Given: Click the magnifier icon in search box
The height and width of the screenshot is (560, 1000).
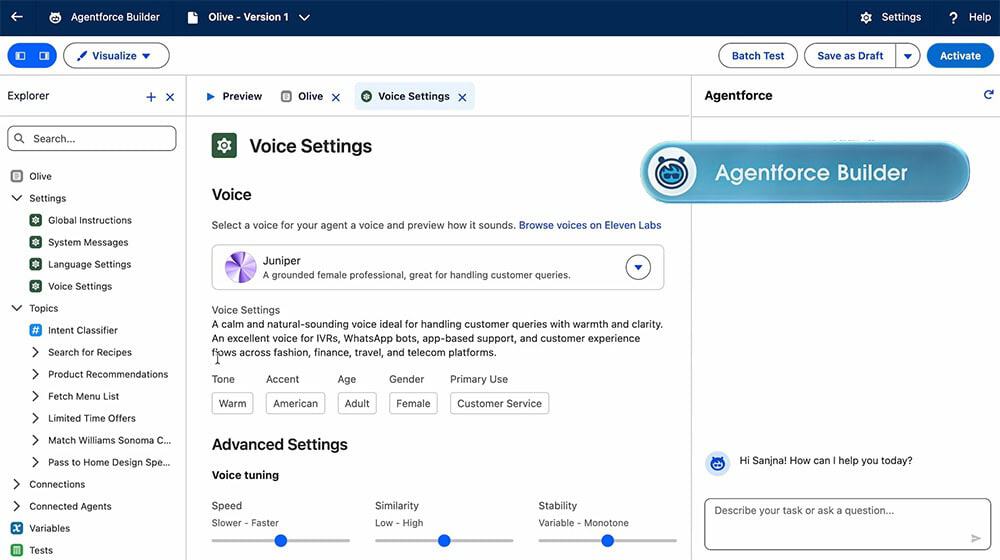Looking at the screenshot, I should 20,138.
